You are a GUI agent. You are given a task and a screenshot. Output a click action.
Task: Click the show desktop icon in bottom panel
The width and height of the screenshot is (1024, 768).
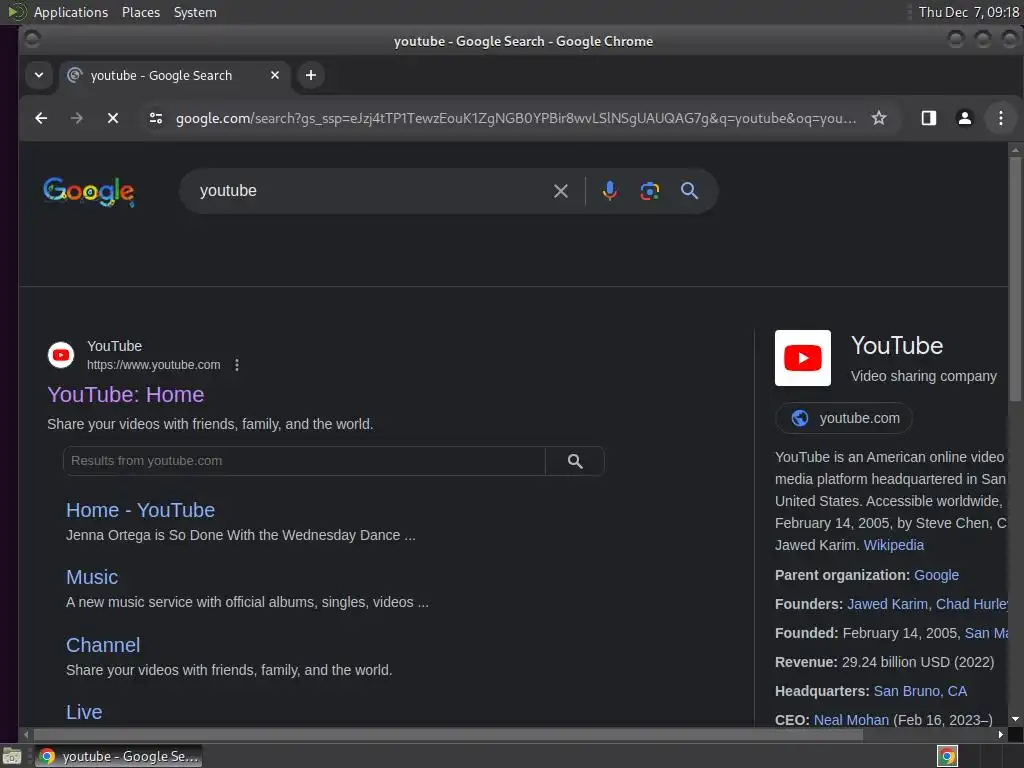pyautogui.click(x=12, y=757)
